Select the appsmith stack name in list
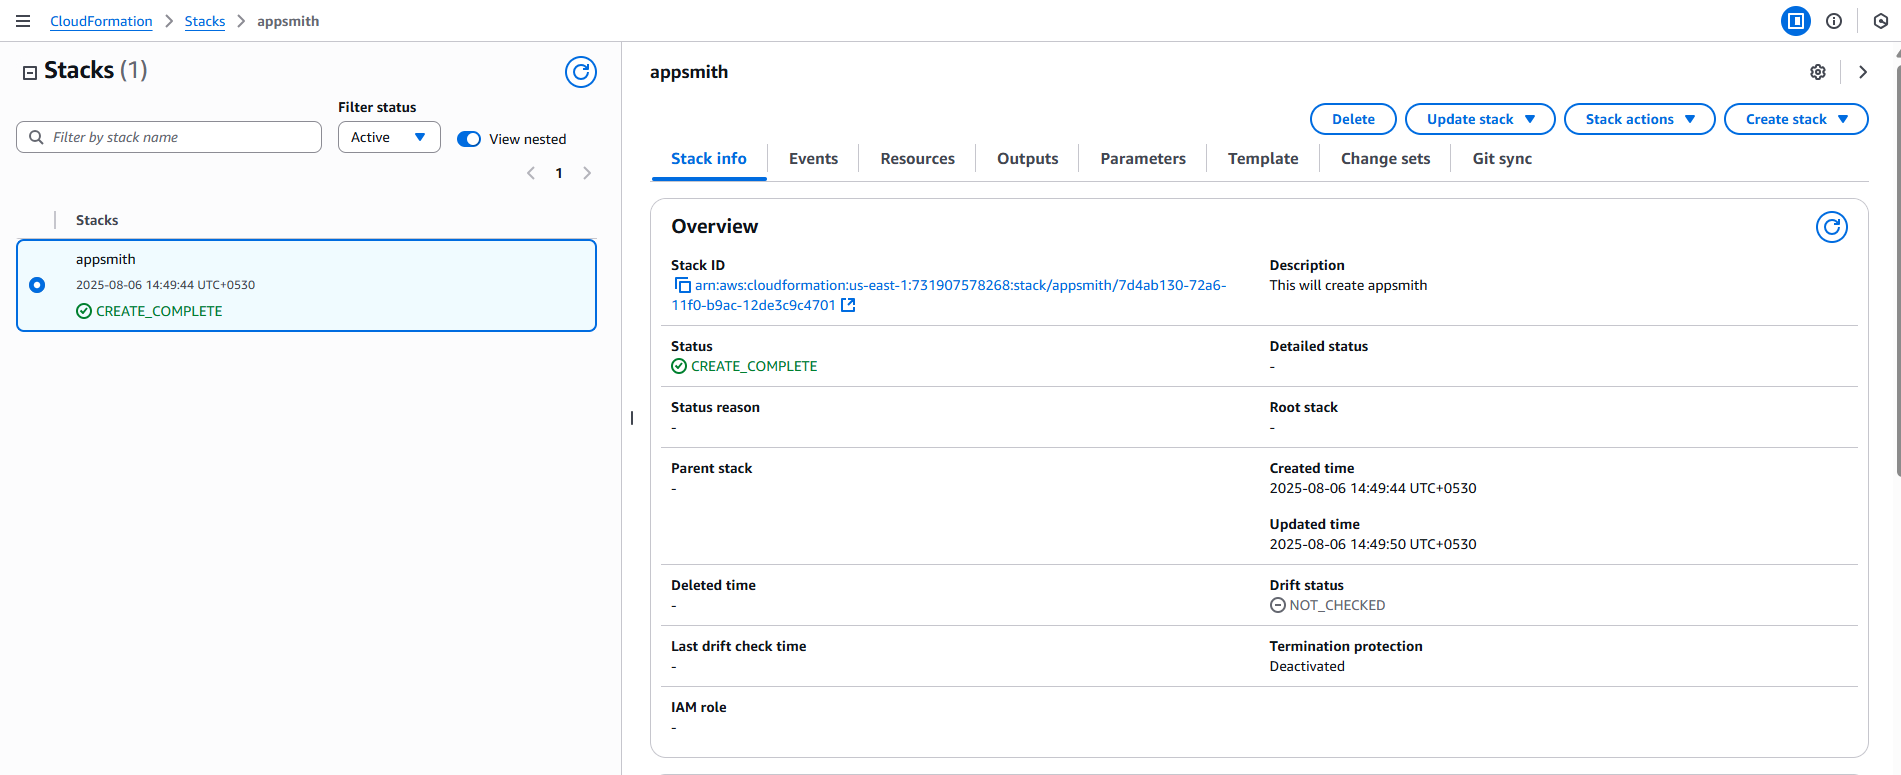This screenshot has width=1901, height=775. (106, 259)
